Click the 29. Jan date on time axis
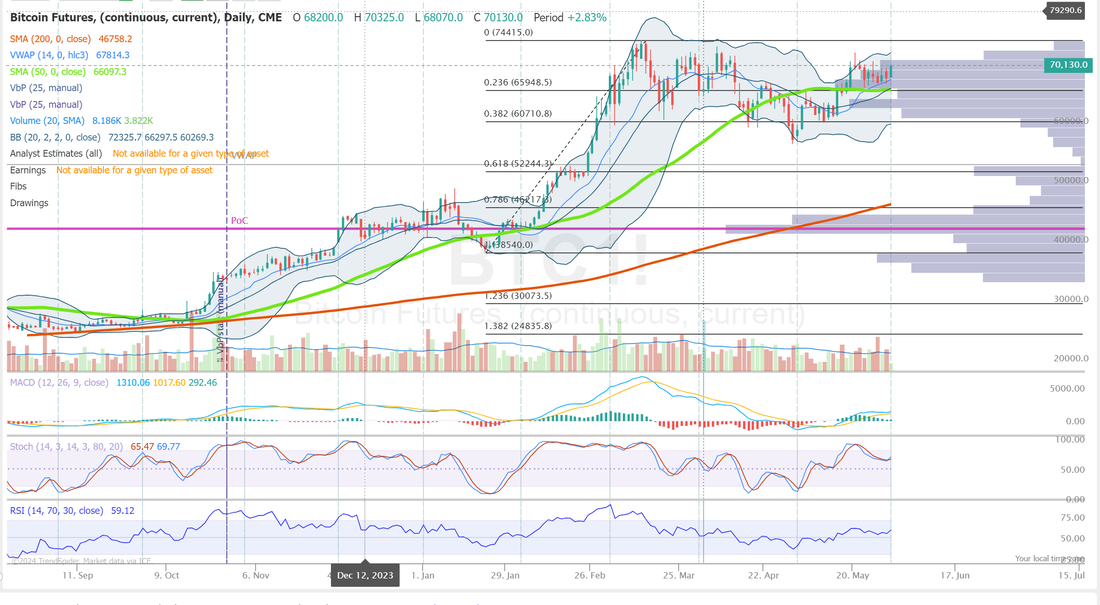The image size is (1100, 605). (505, 575)
